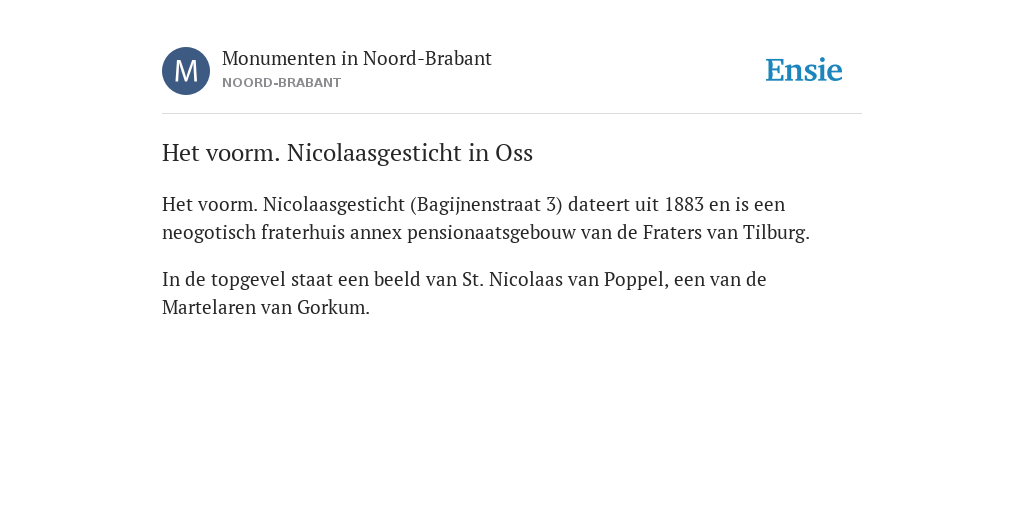Click the horizontal divider line below header
The height and width of the screenshot is (512, 1024).
tap(512, 114)
